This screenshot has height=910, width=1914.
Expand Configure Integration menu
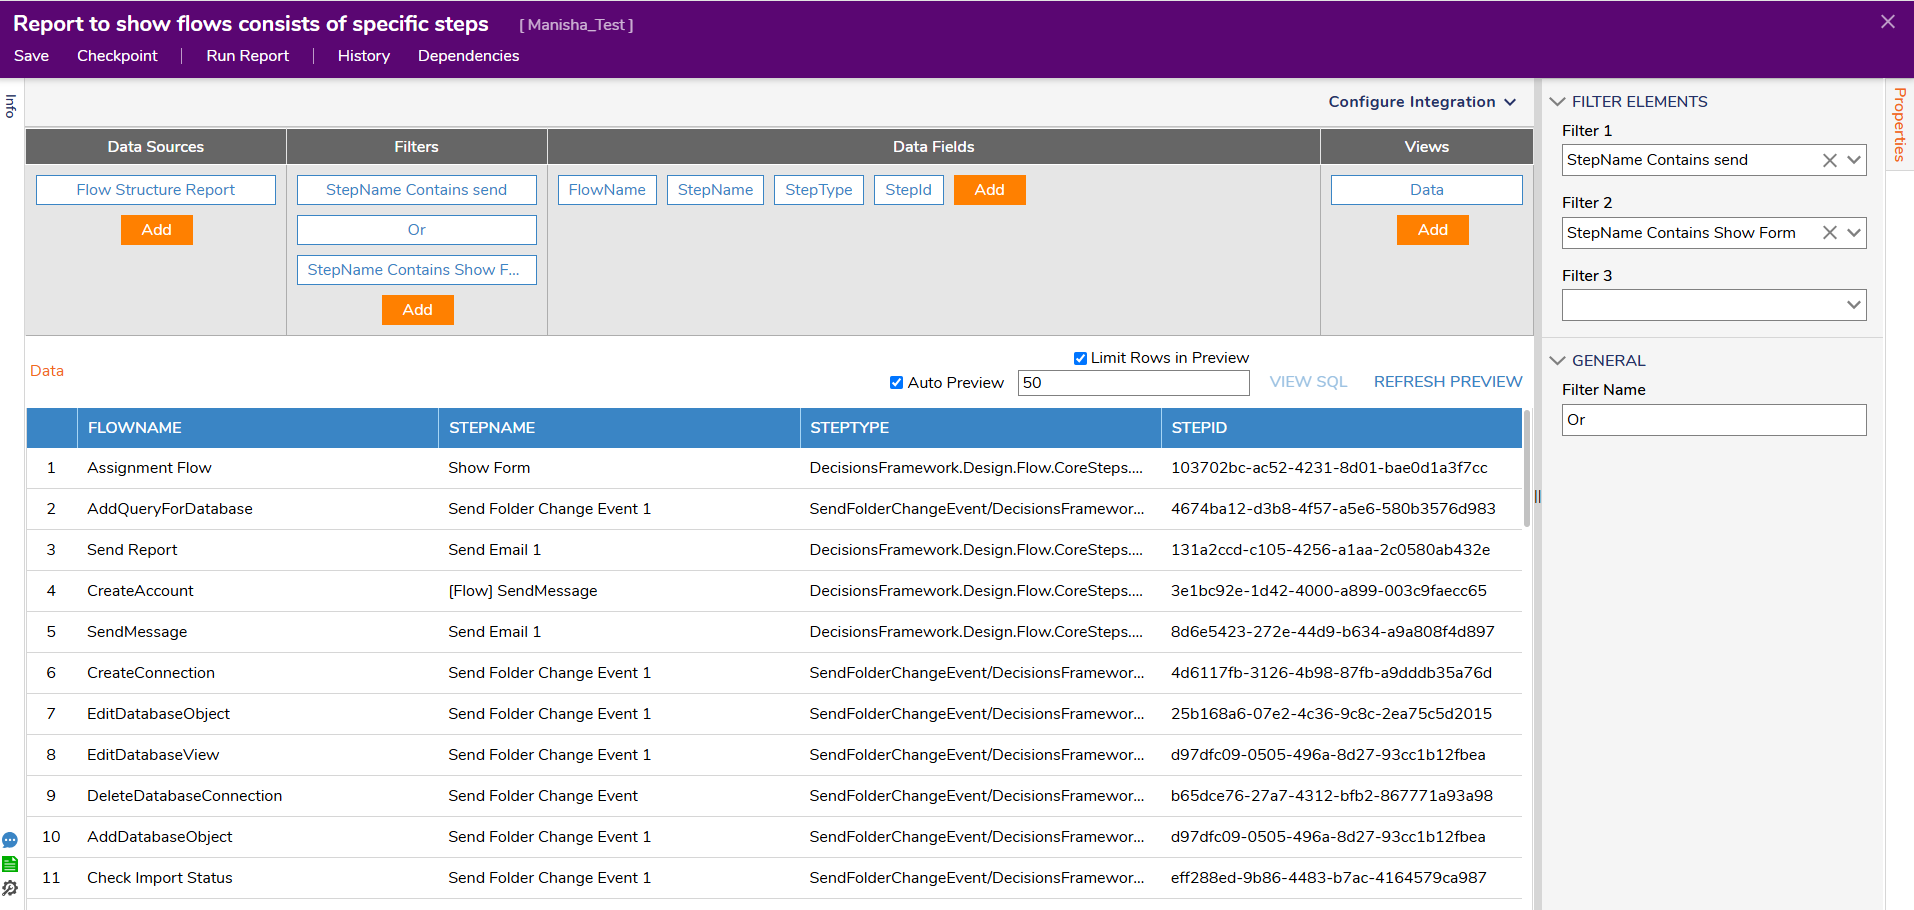click(x=1422, y=102)
